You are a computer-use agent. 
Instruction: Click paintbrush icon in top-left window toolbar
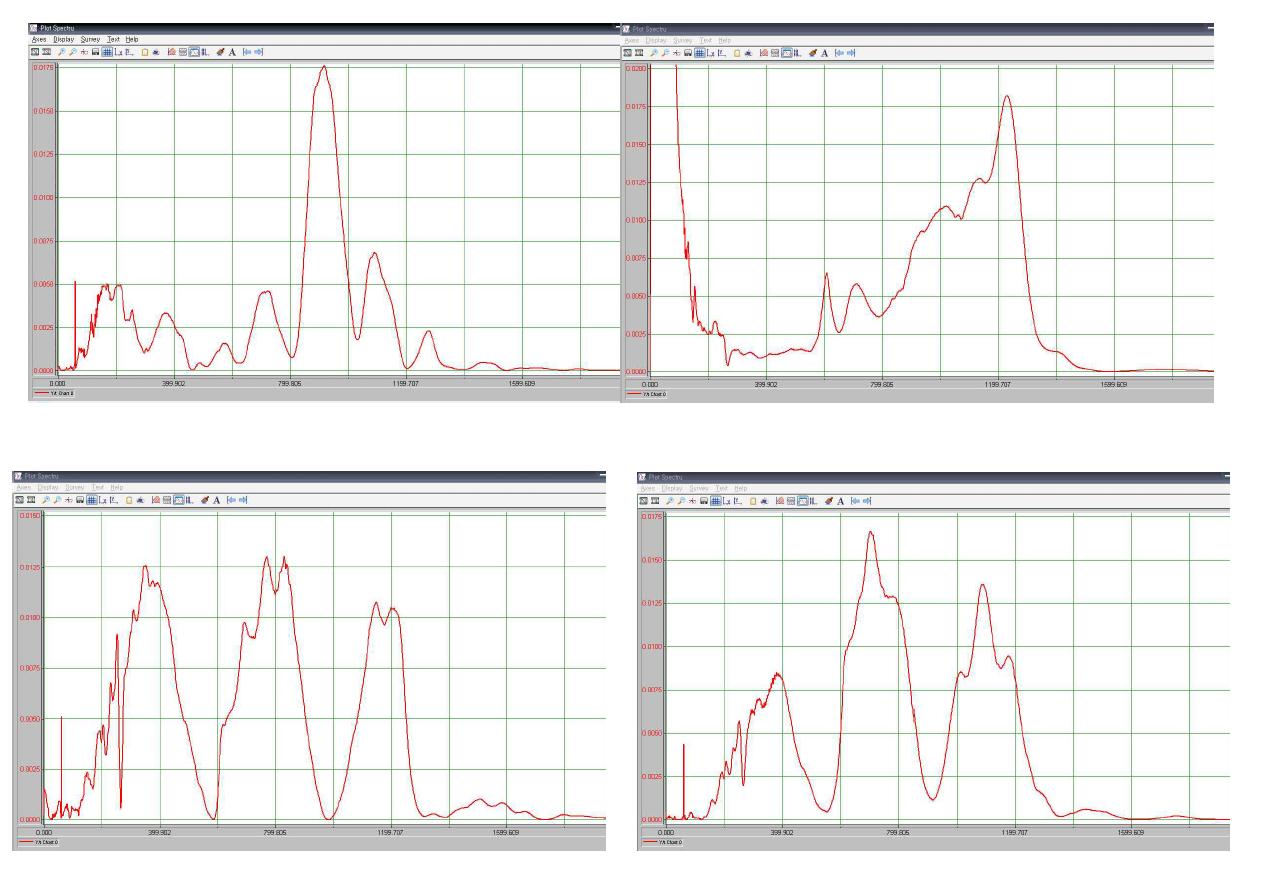pyautogui.click(x=220, y=52)
